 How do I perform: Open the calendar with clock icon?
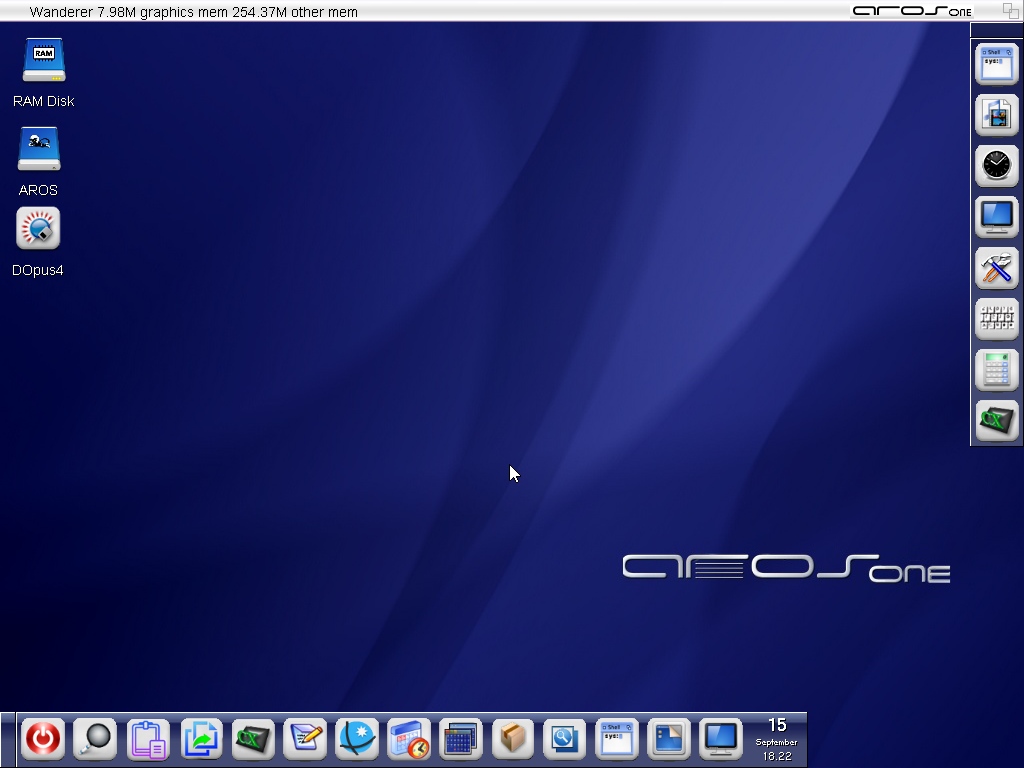point(409,740)
